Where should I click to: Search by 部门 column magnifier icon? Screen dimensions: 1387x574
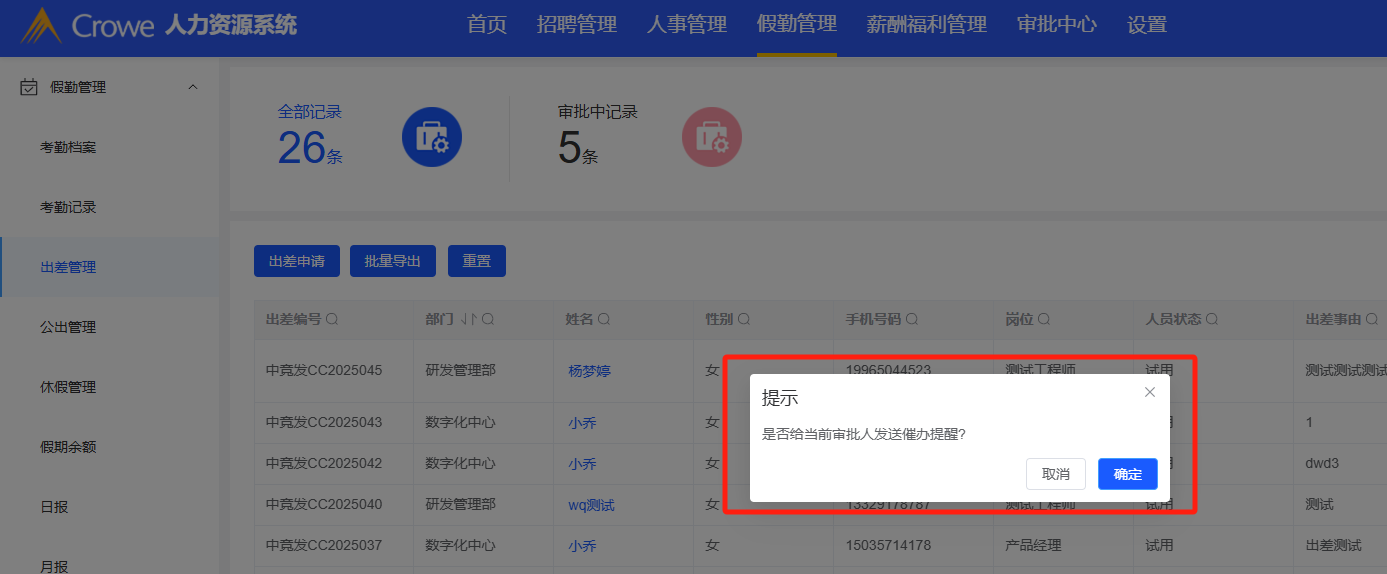pyautogui.click(x=488, y=319)
